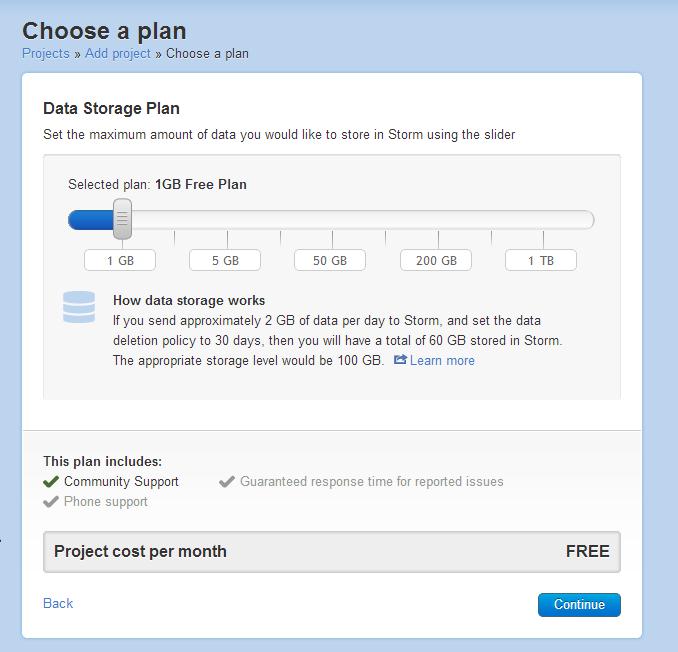Click the gray Phone support checkmark

tap(51, 501)
